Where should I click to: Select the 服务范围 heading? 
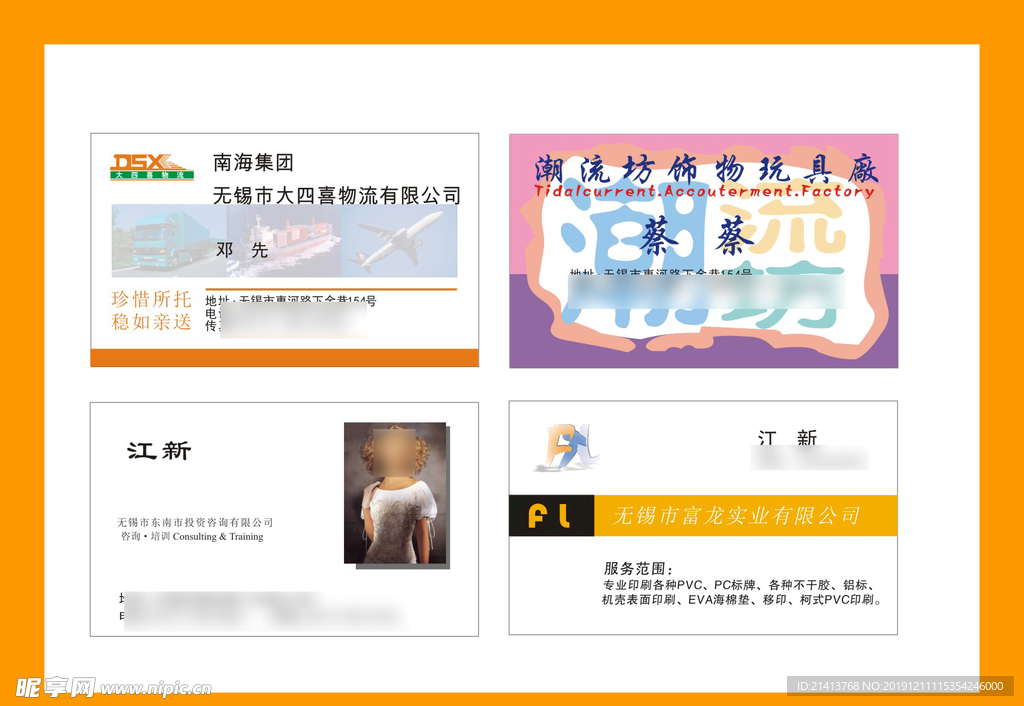[x=638, y=569]
